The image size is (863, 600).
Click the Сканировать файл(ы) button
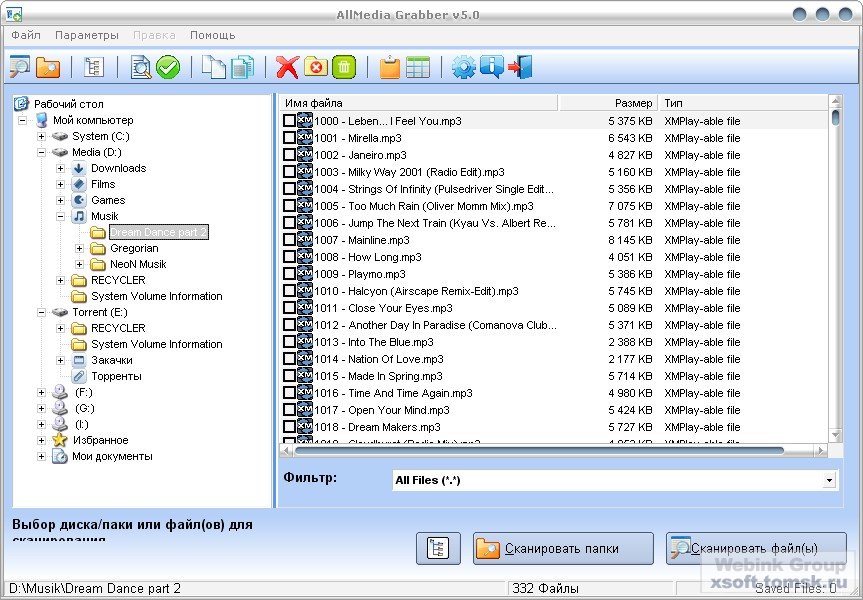pos(755,548)
